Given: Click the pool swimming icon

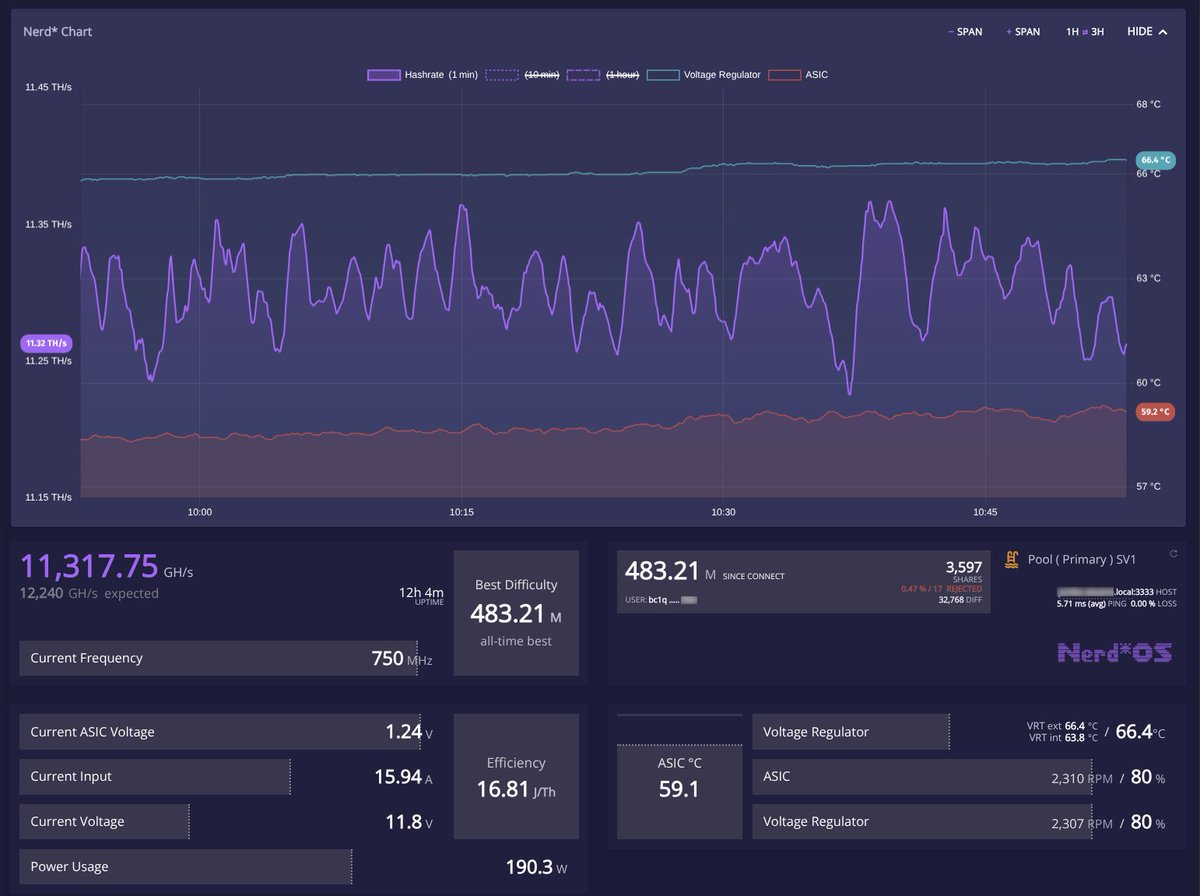Looking at the screenshot, I should (1012, 559).
